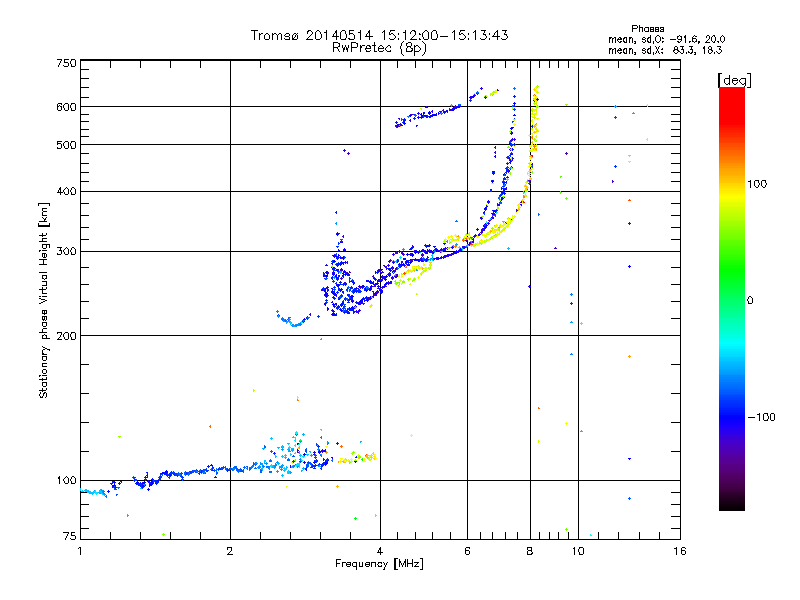The image size is (800, 600).
Task: Click the x-axis '8' tick label
Action: click(x=530, y=551)
